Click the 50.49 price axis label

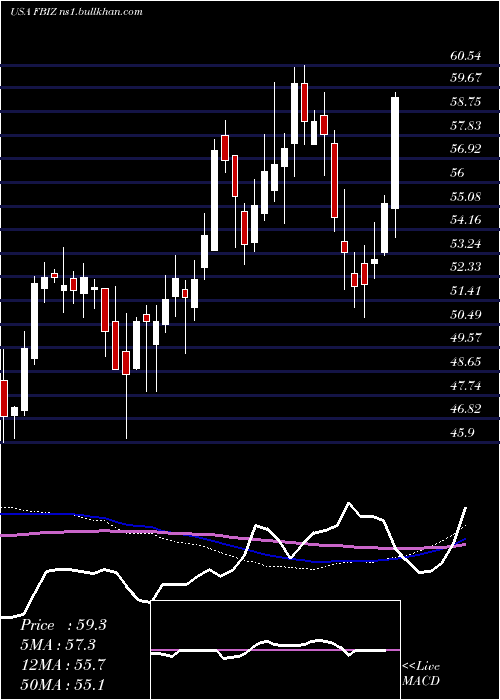coord(466,315)
